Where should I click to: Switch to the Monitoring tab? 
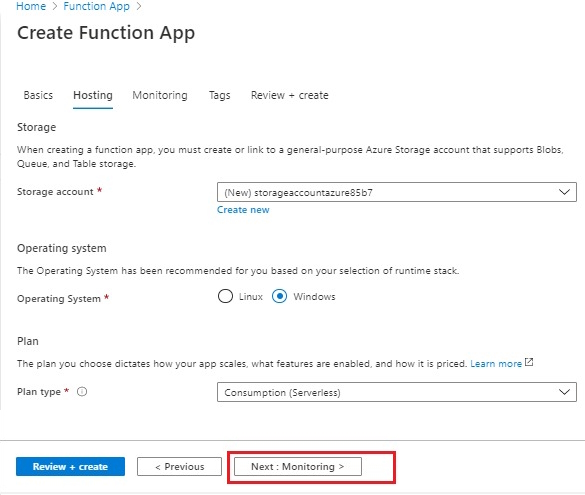[x=160, y=95]
